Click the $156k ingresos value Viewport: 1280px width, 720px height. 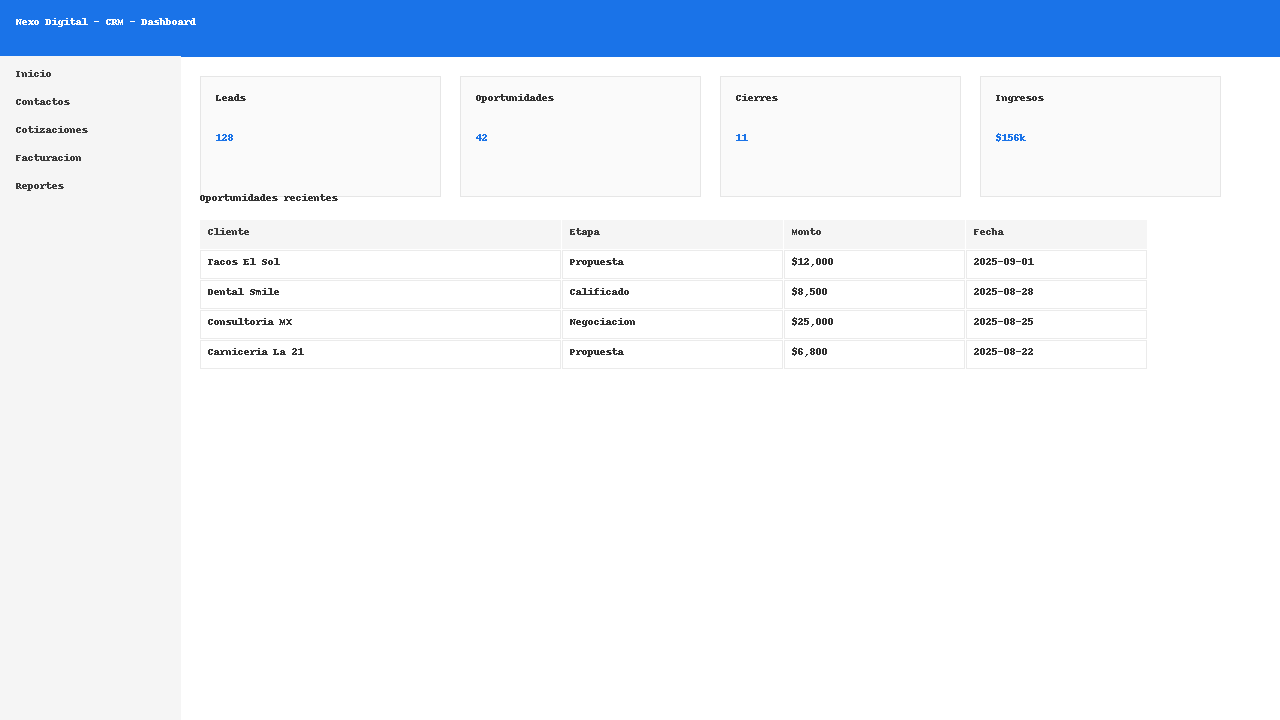click(x=1010, y=138)
